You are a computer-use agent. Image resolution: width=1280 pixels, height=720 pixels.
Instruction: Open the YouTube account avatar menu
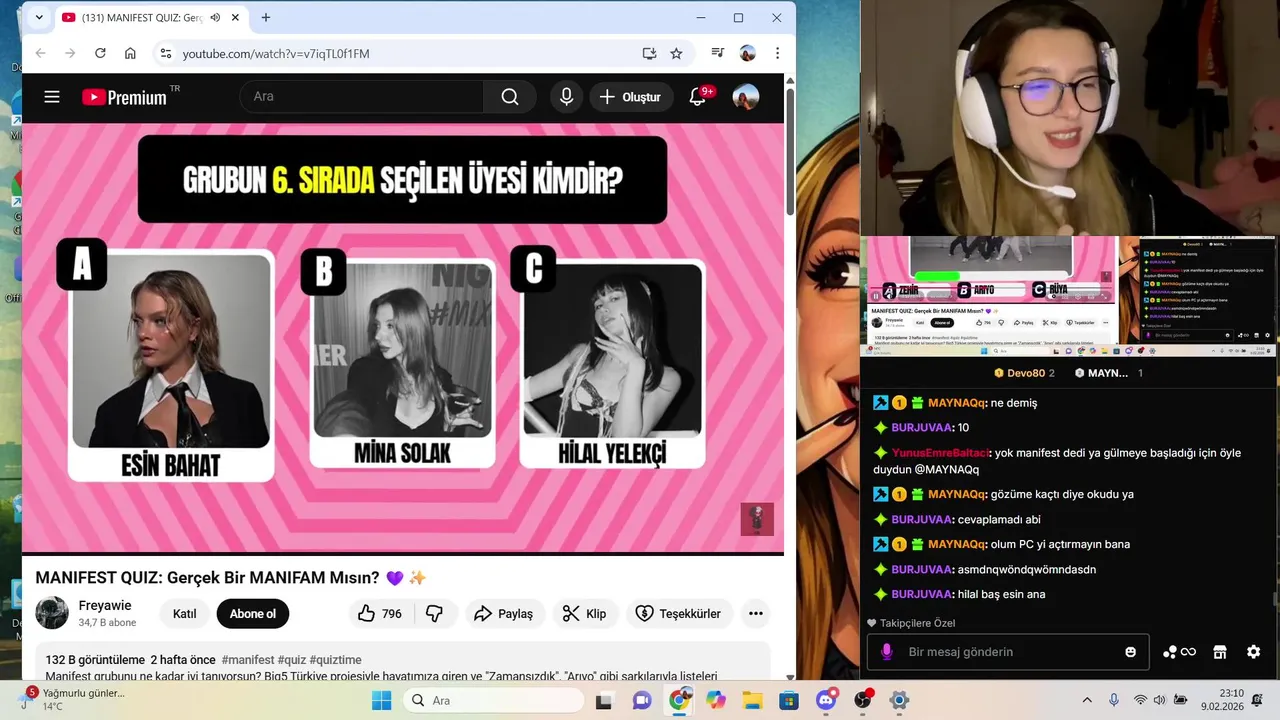point(746,97)
